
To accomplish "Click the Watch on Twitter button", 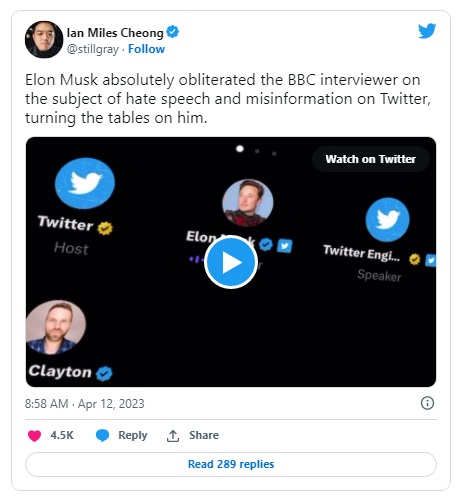I will click(x=371, y=159).
